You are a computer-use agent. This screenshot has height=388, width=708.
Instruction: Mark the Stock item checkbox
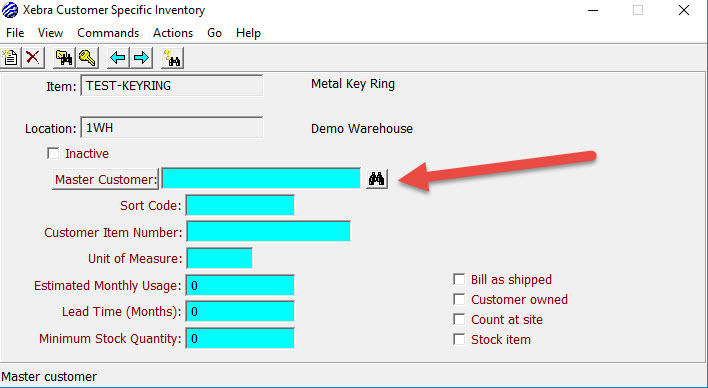[459, 339]
